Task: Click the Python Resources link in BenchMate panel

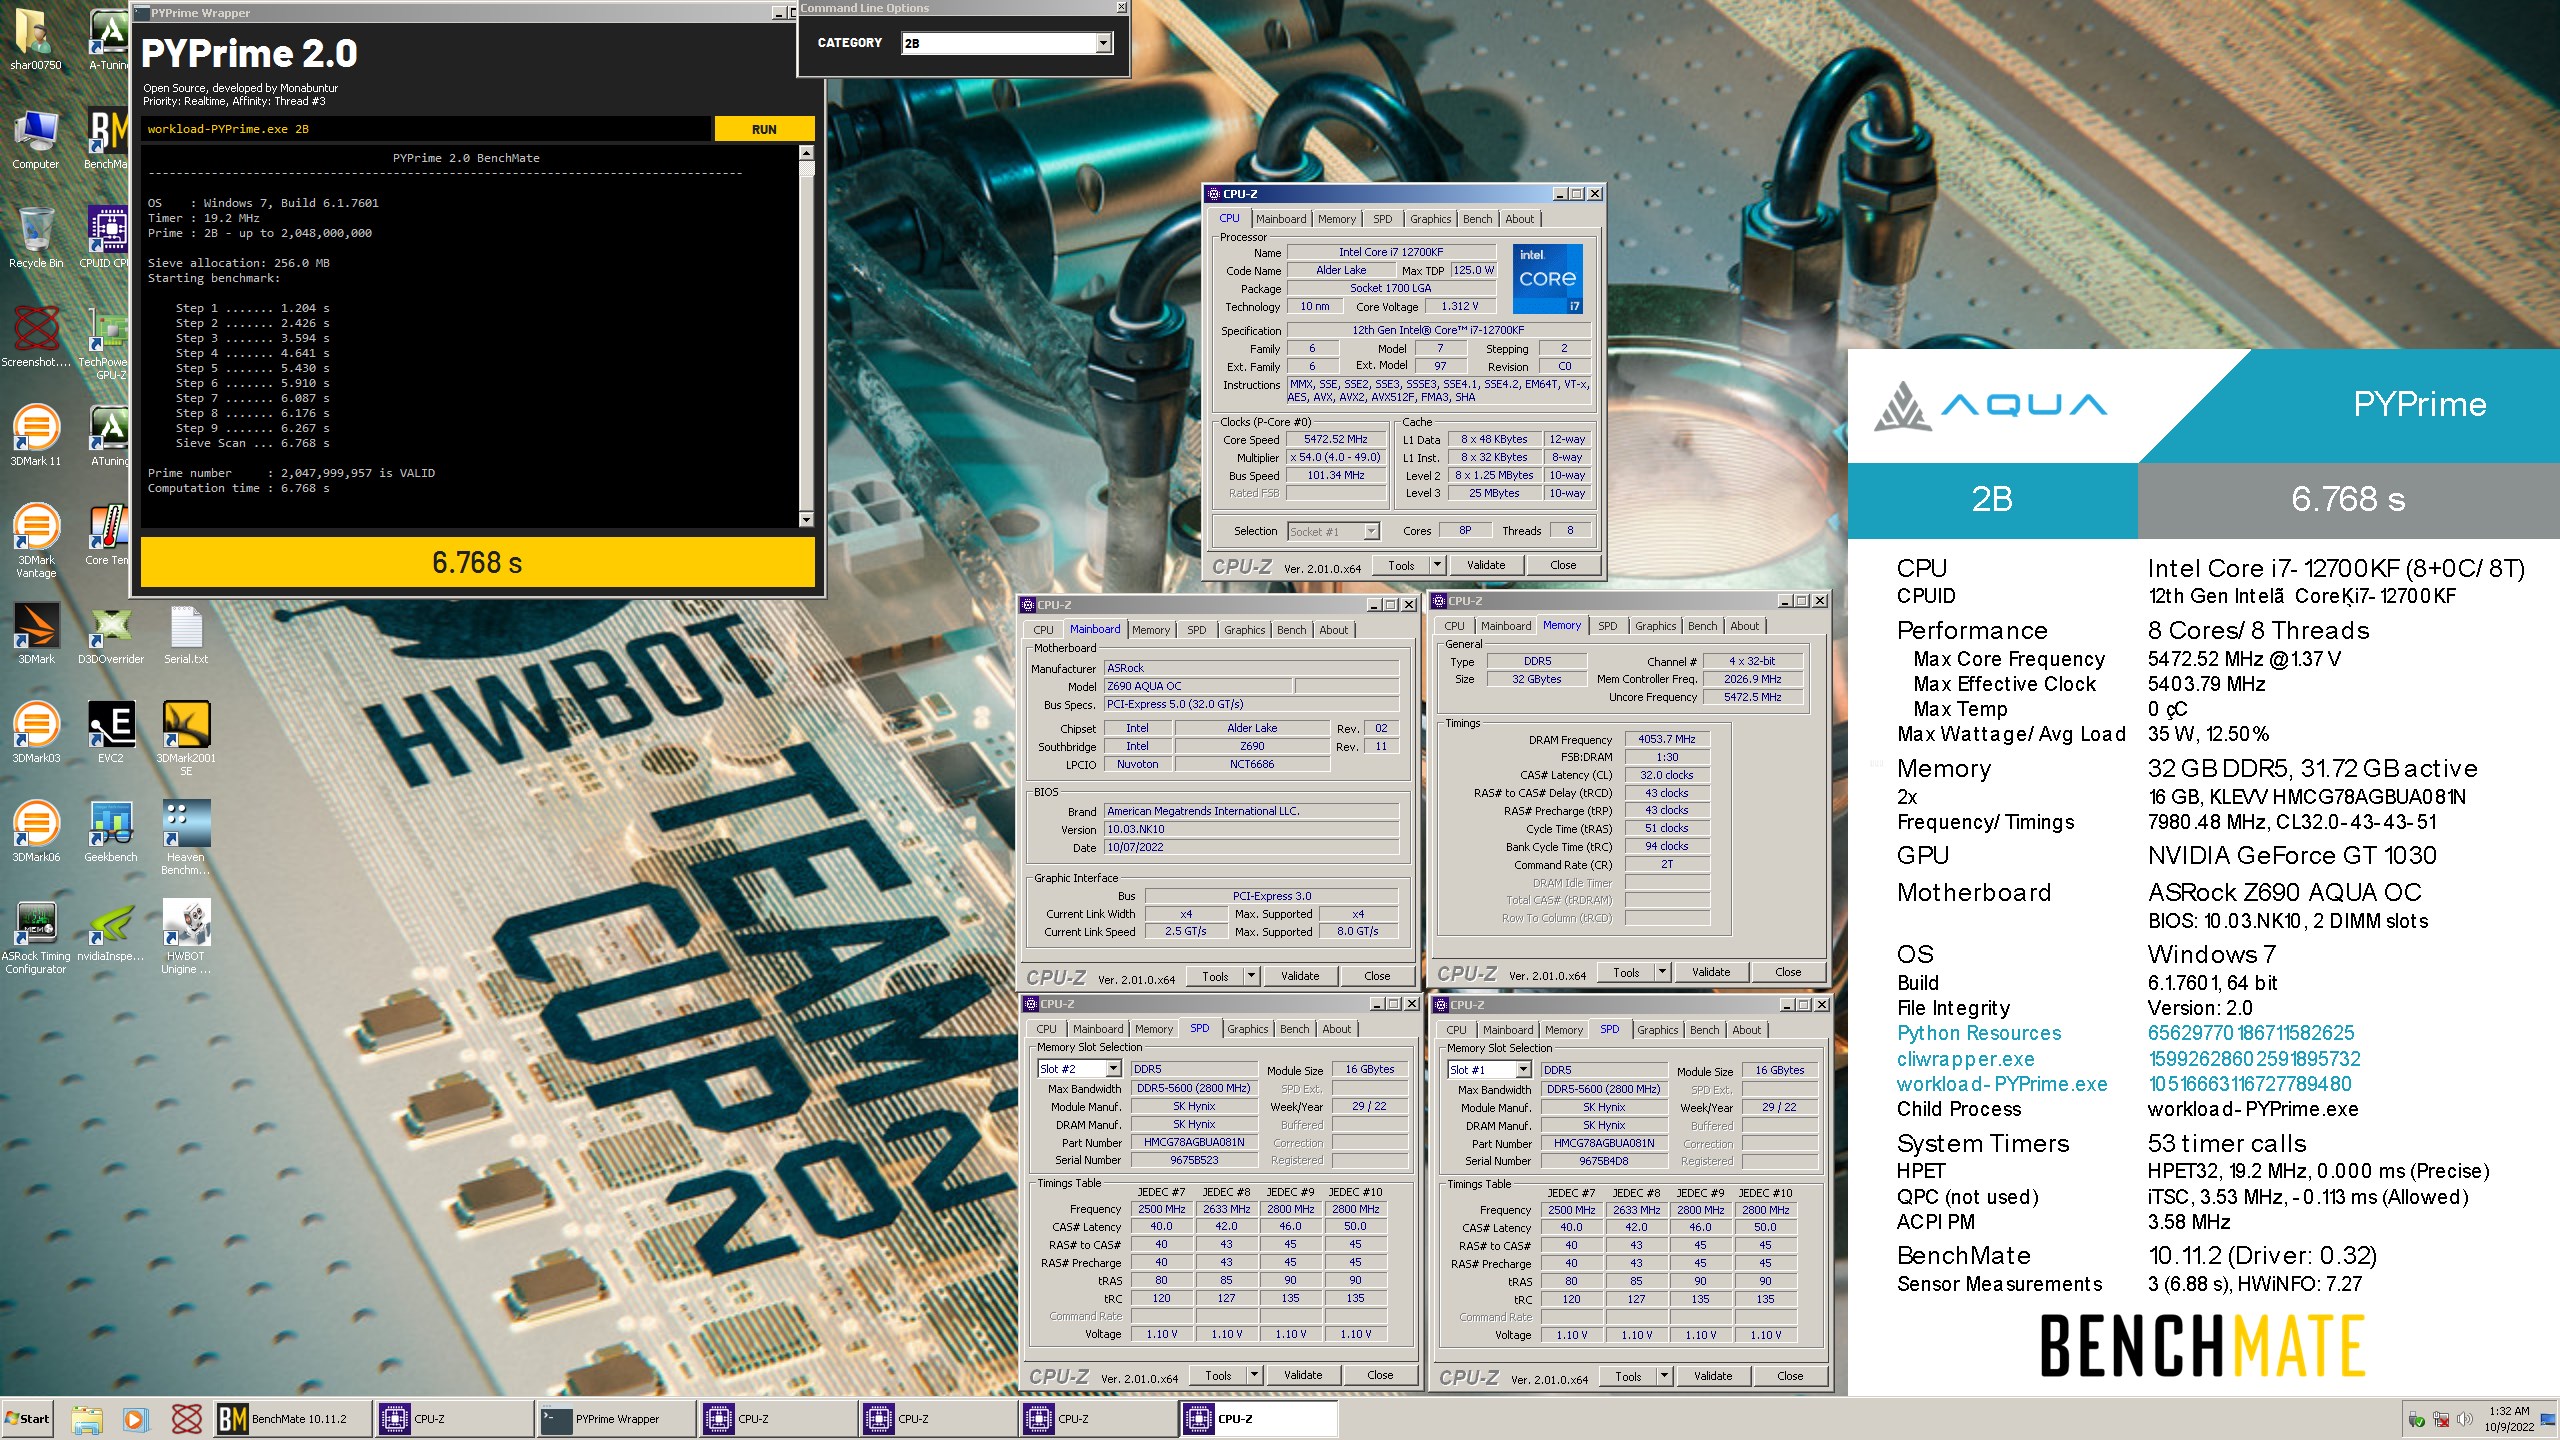Action: coord(1979,1033)
